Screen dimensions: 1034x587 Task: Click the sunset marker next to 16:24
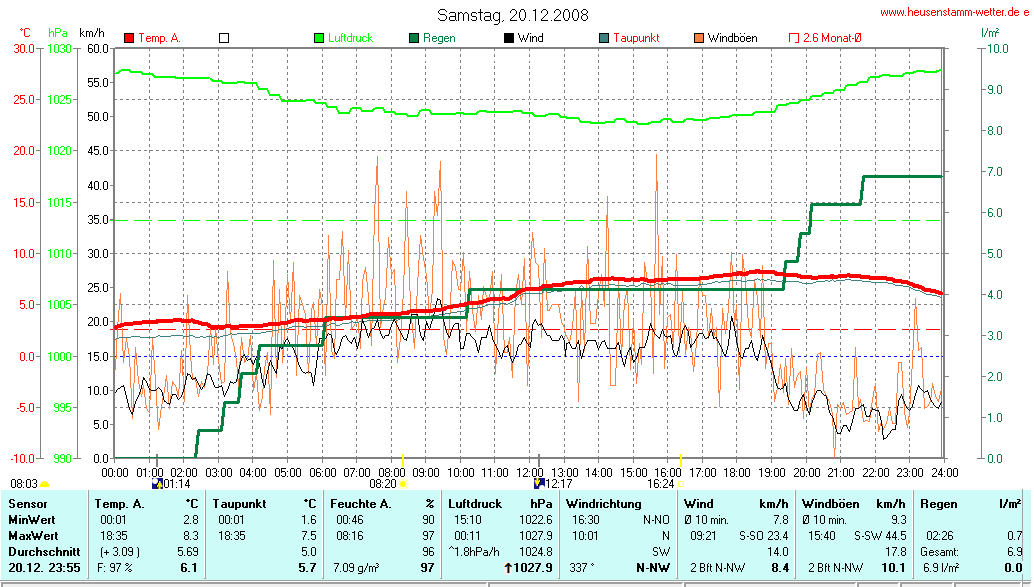tap(681, 483)
